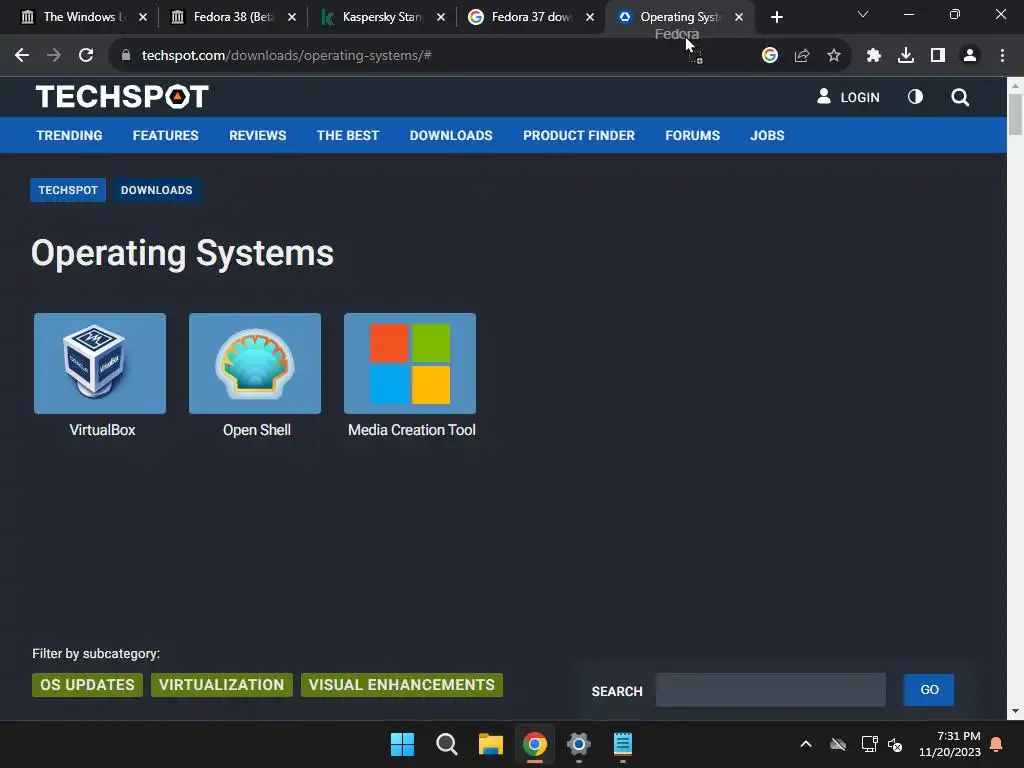Click the TechSpot logo
Viewport: 1024px width, 768px height.
pyautogui.click(x=122, y=97)
